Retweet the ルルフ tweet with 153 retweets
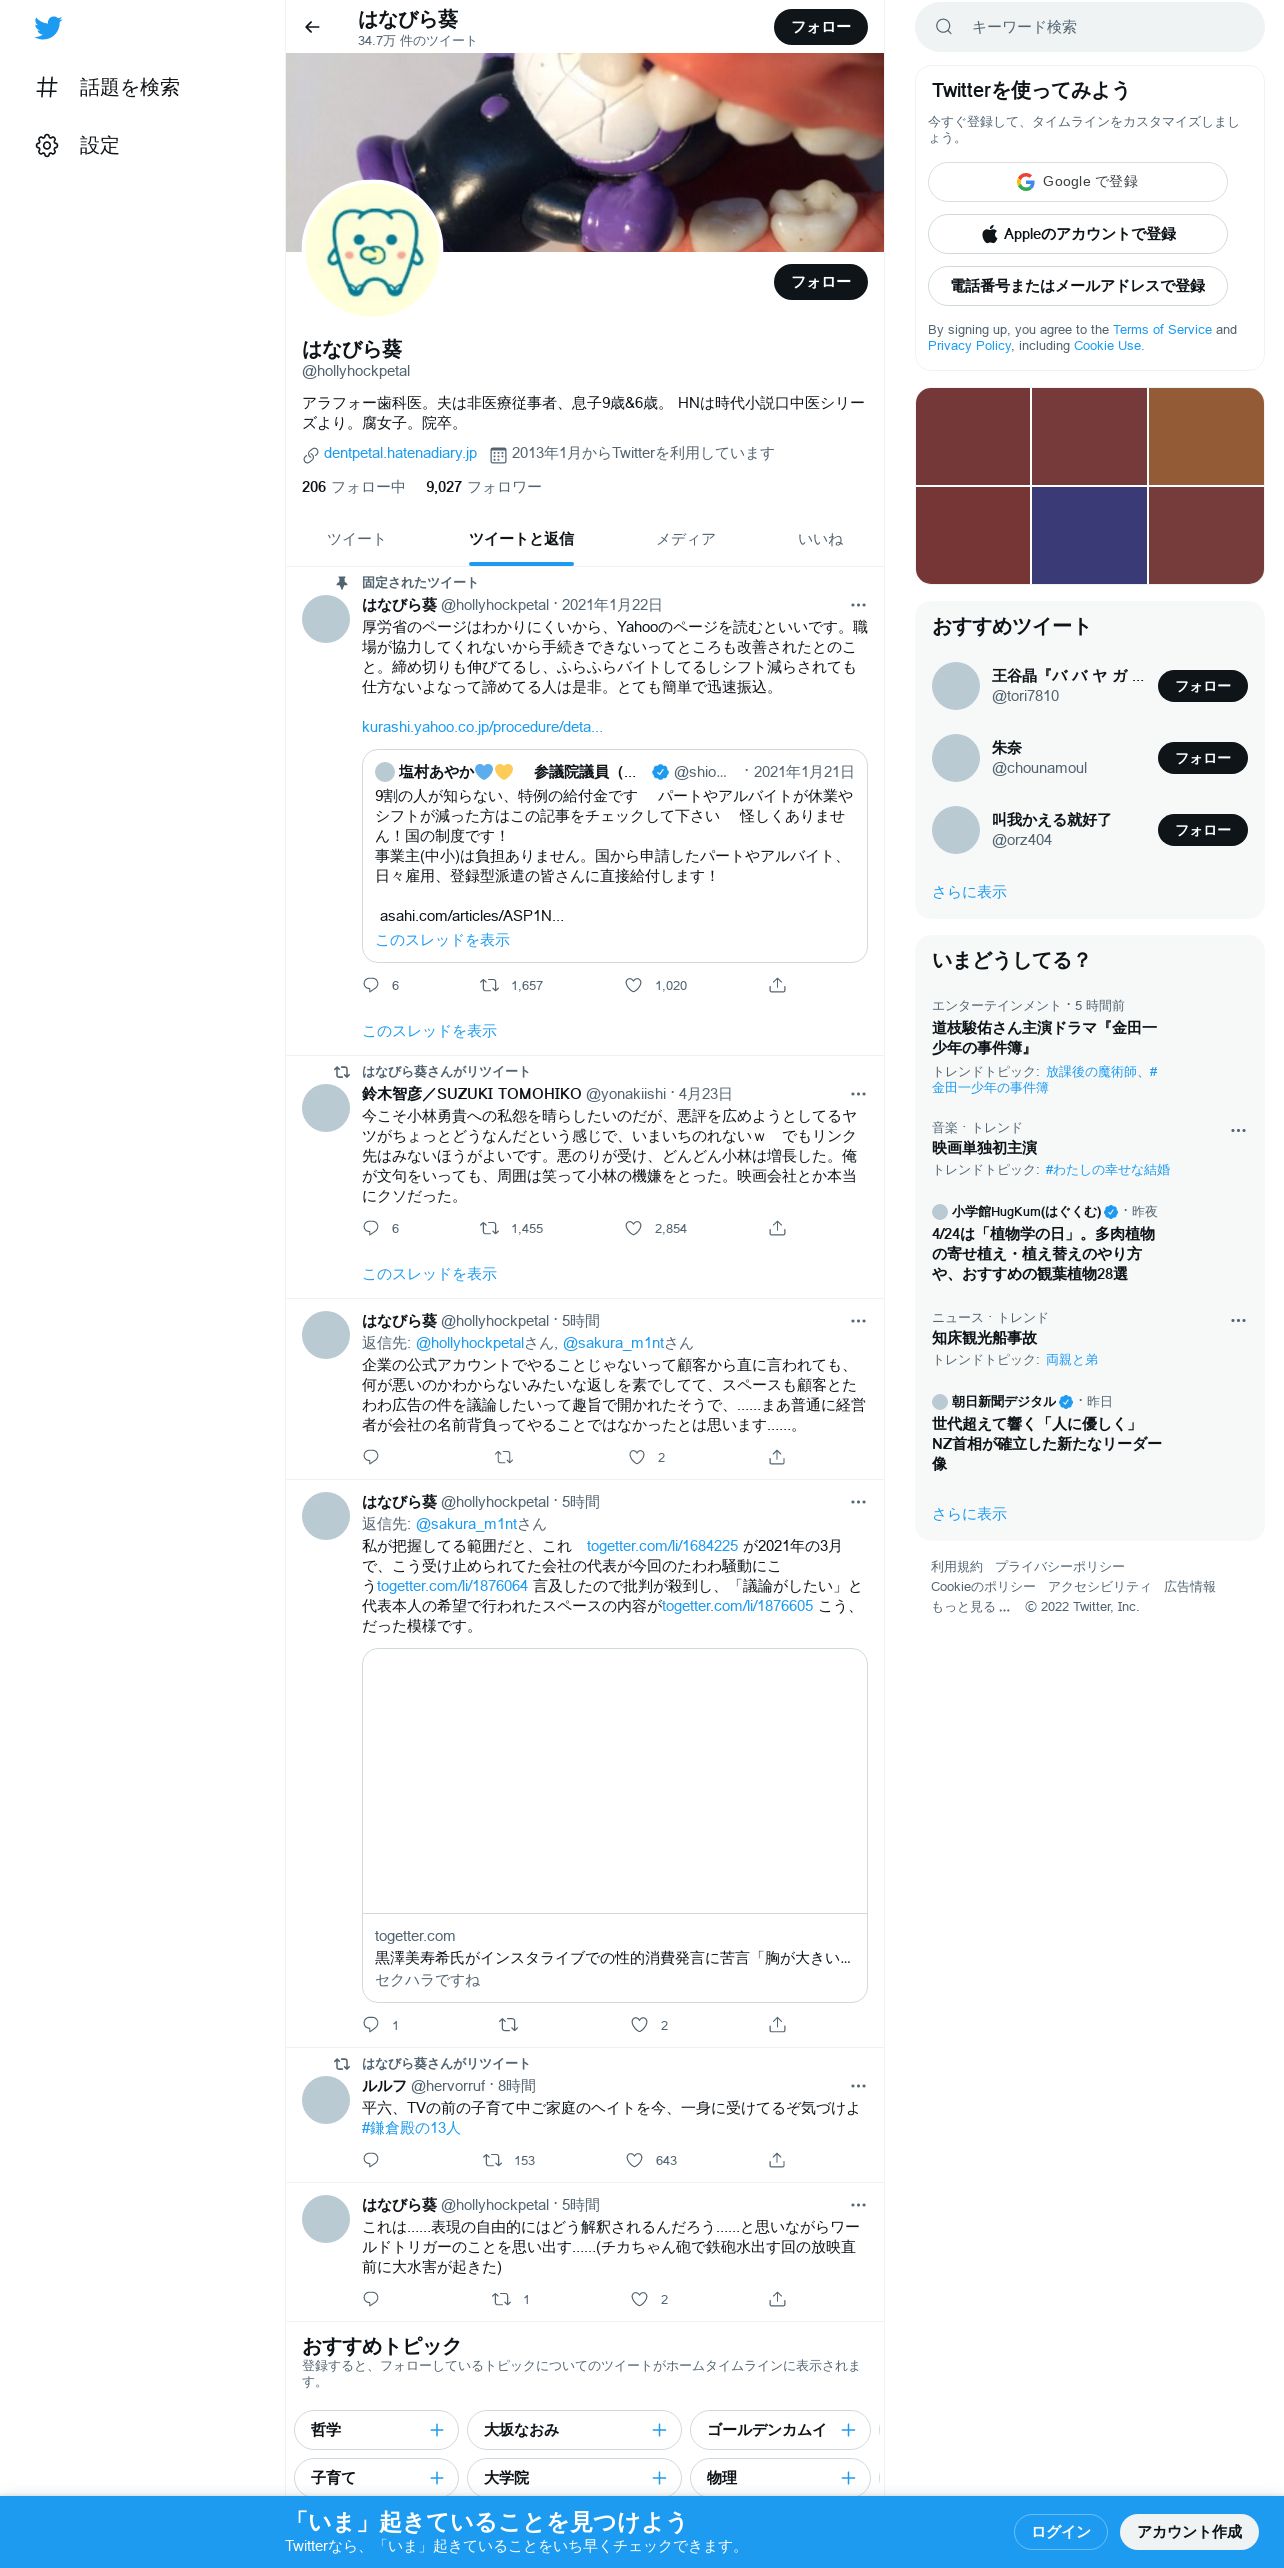Screen dimensions: 1284x2568 pyautogui.click(x=492, y=2160)
